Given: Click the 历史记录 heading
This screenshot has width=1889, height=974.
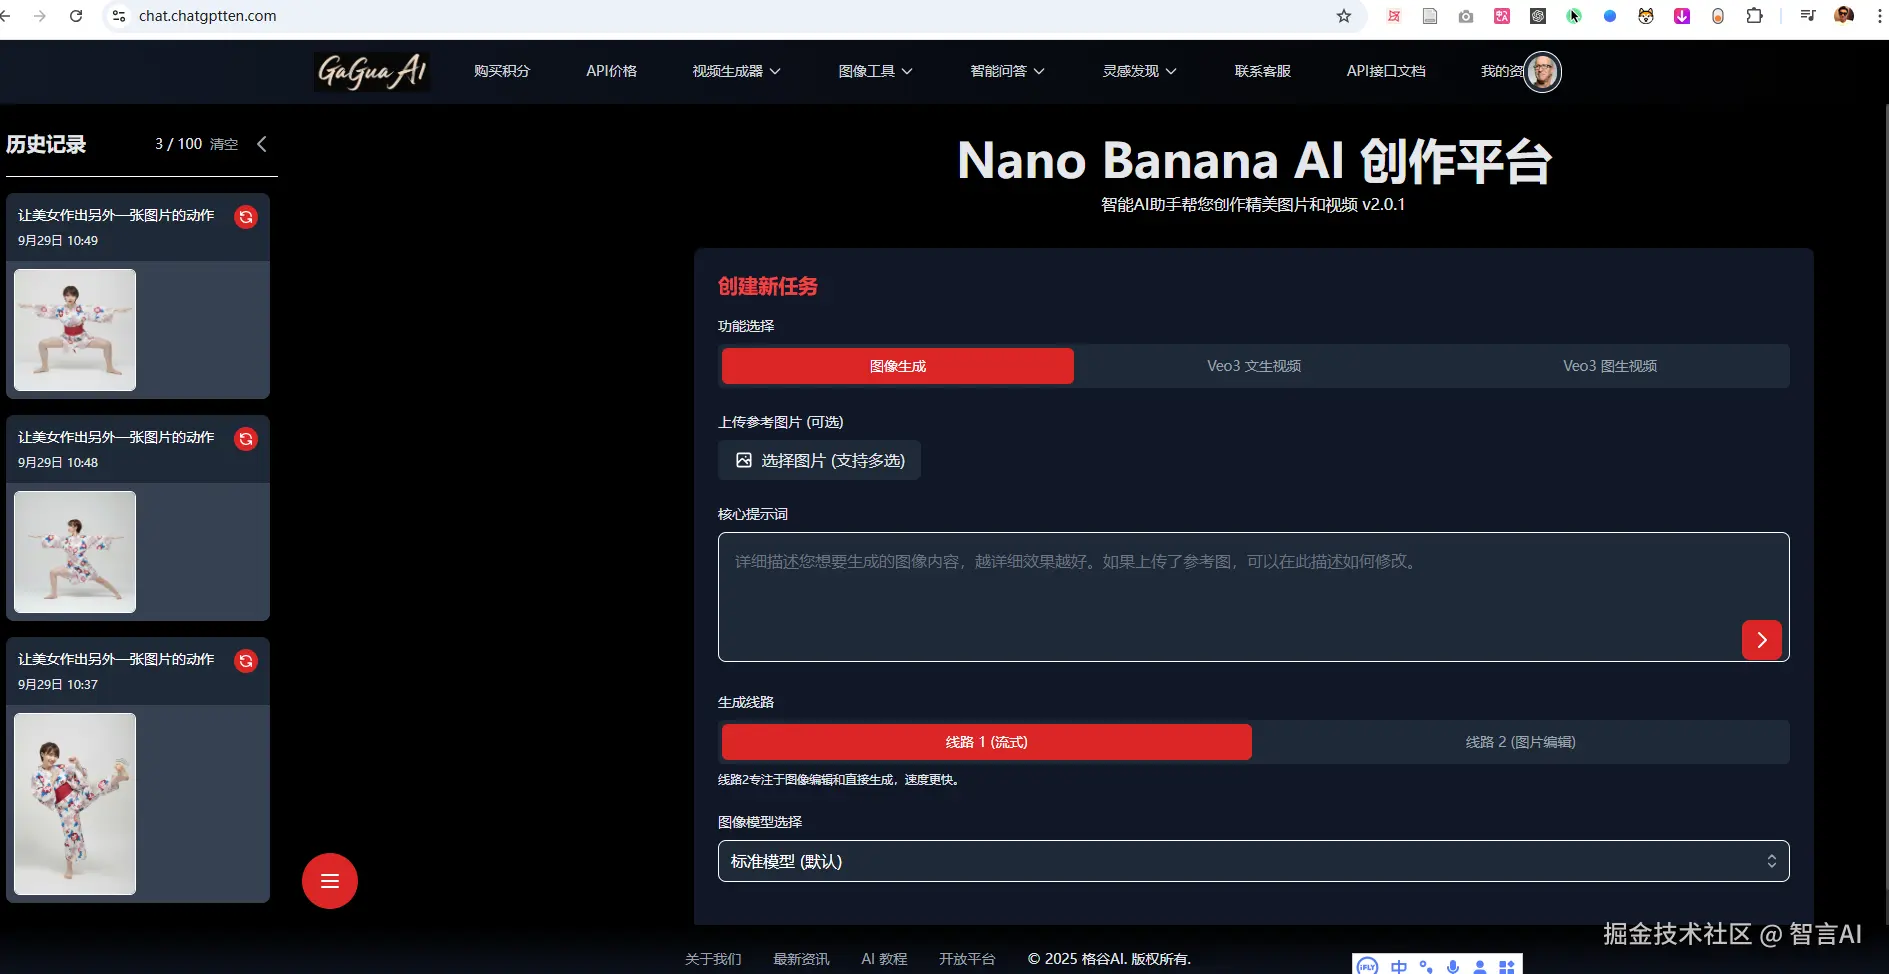Looking at the screenshot, I should pyautogui.click(x=46, y=144).
